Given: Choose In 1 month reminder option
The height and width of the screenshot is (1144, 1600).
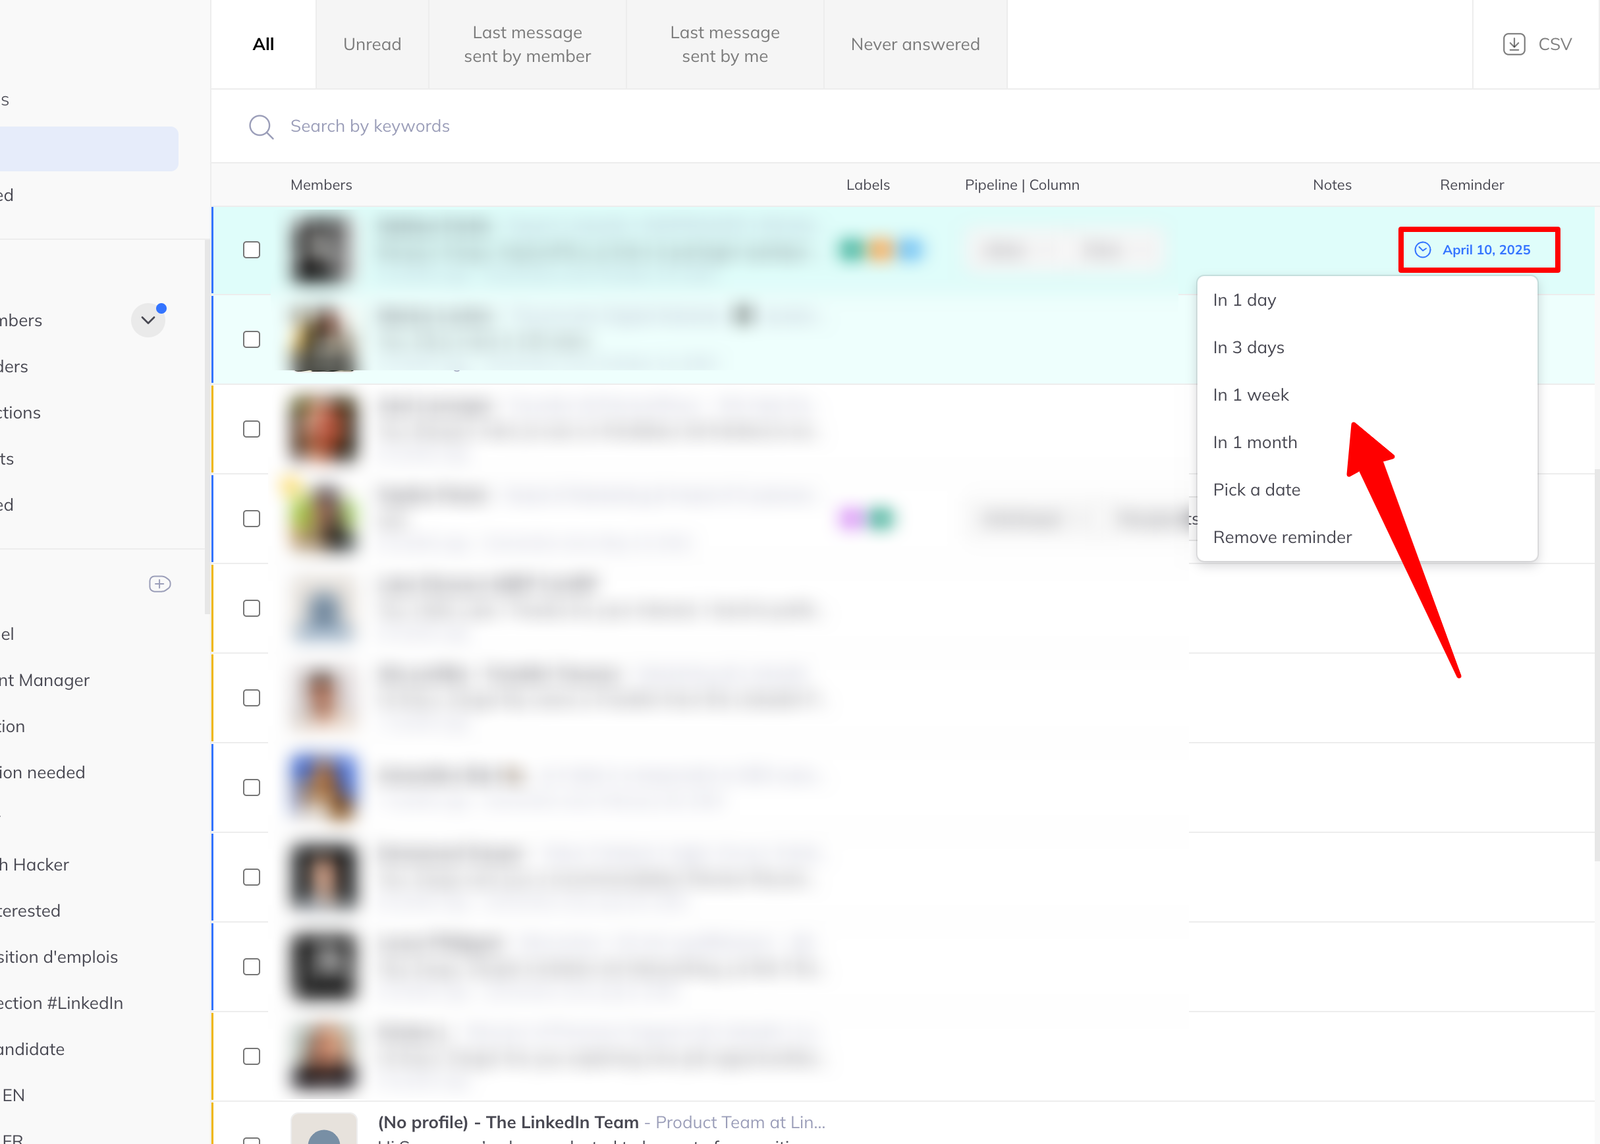Looking at the screenshot, I should [x=1366, y=442].
